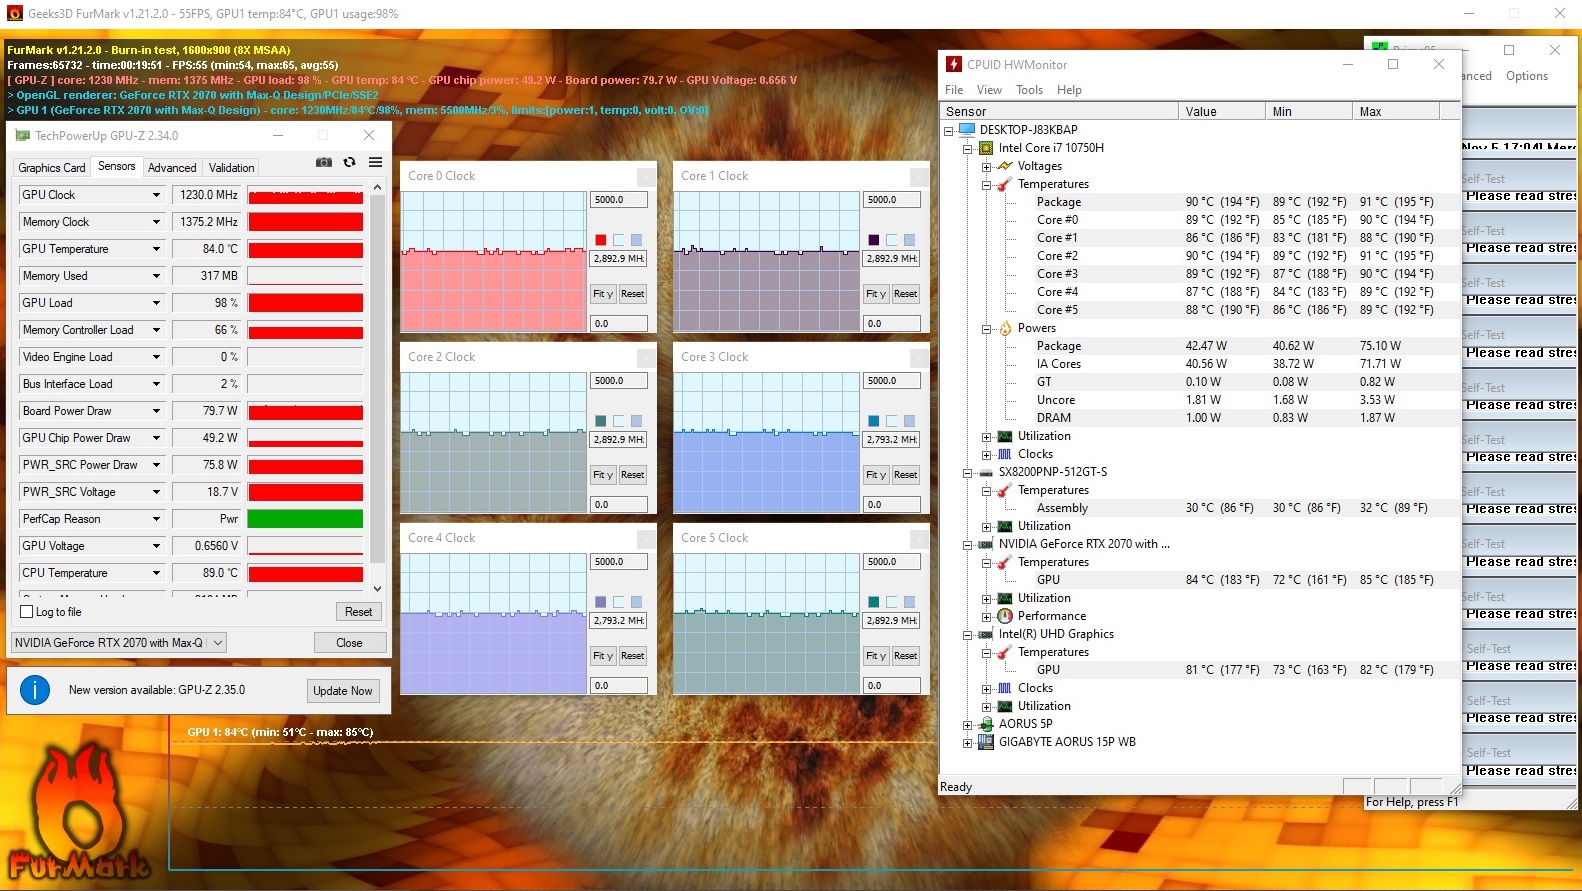The width and height of the screenshot is (1582, 891).
Task: Click the GPU-Z sensors vertical scrollbar
Action: pyautogui.click(x=377, y=388)
